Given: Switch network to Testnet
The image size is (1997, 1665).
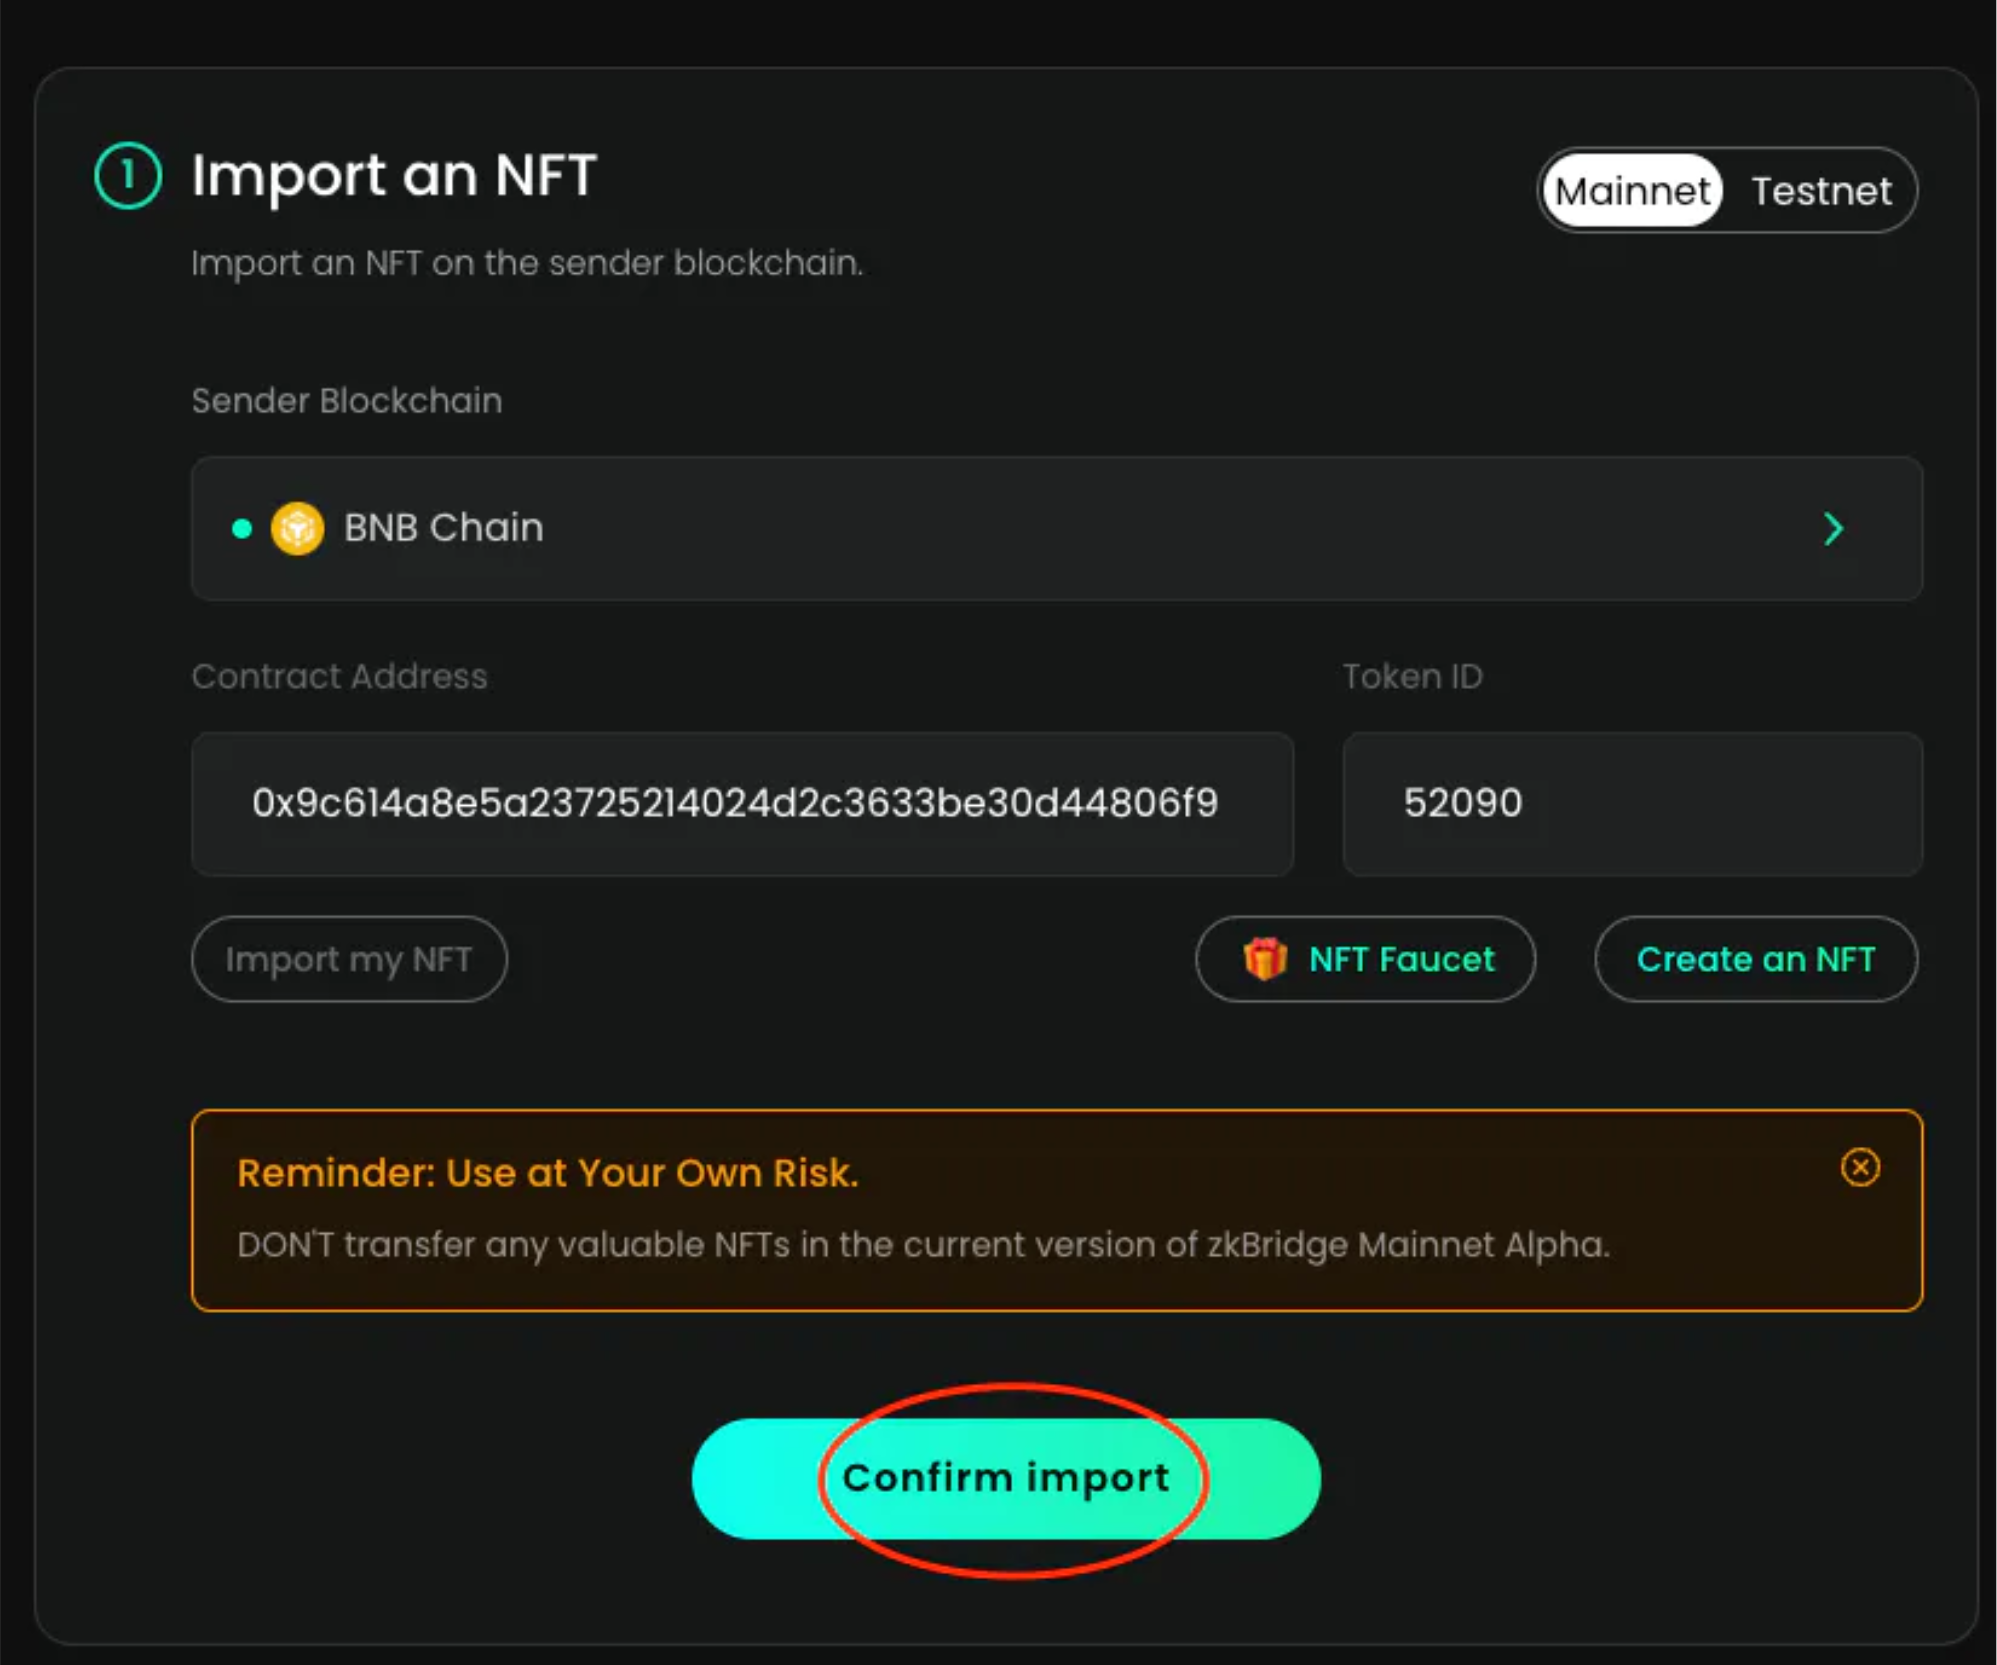Looking at the screenshot, I should tap(1821, 190).
